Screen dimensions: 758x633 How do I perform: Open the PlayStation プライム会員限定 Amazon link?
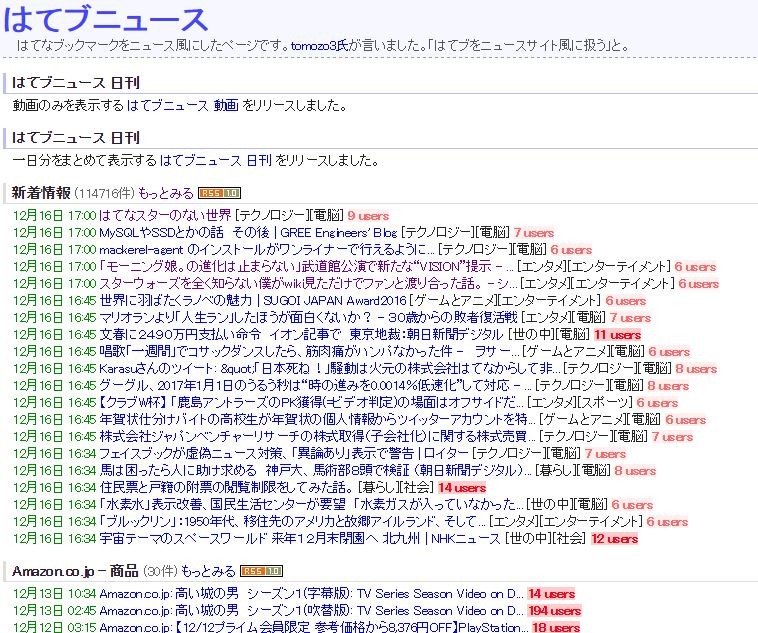click(x=314, y=628)
